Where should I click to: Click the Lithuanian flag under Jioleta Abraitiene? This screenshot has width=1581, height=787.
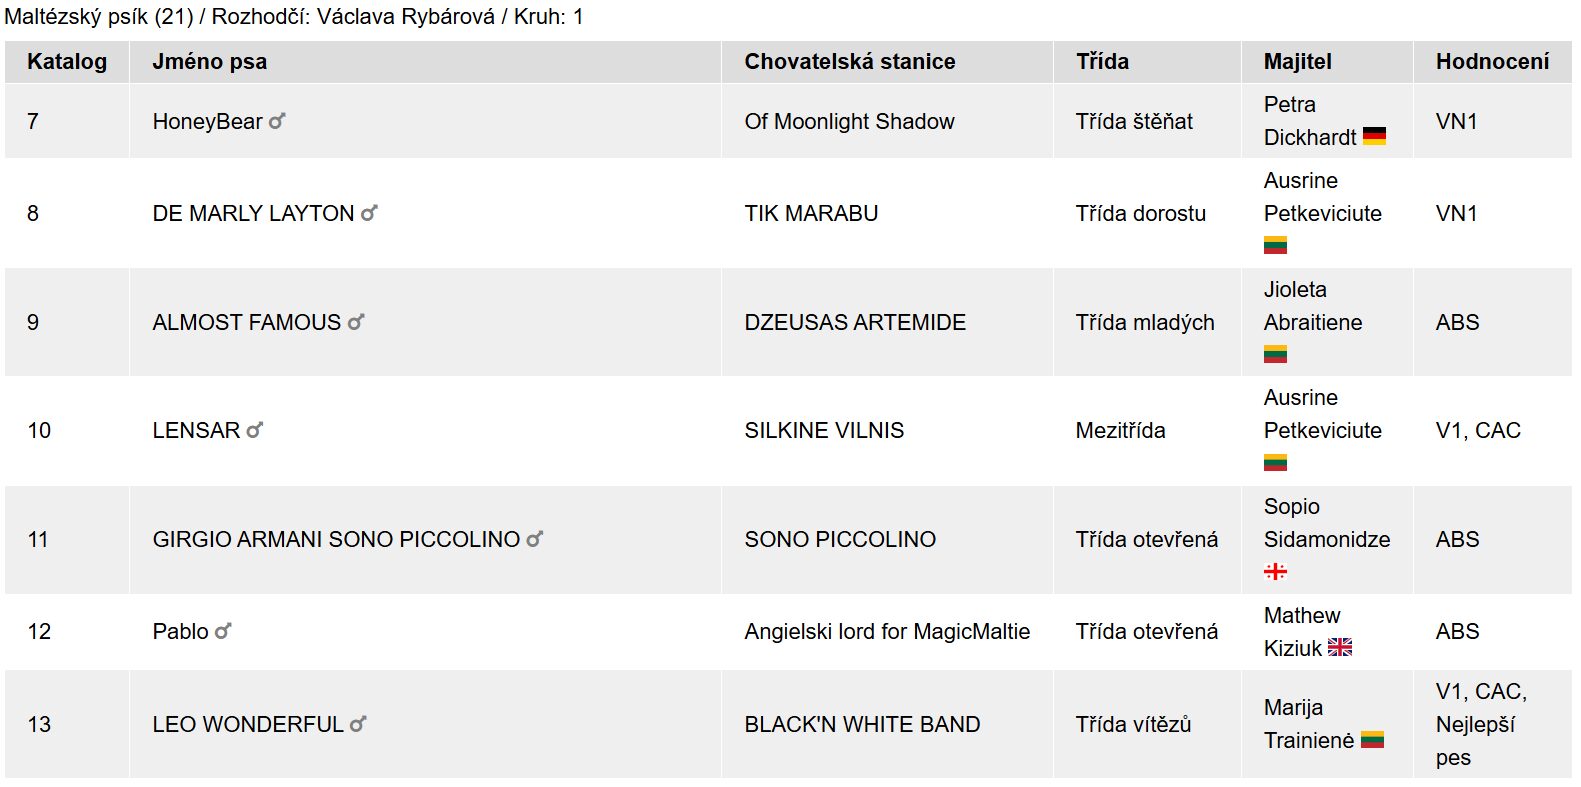coord(1275,354)
